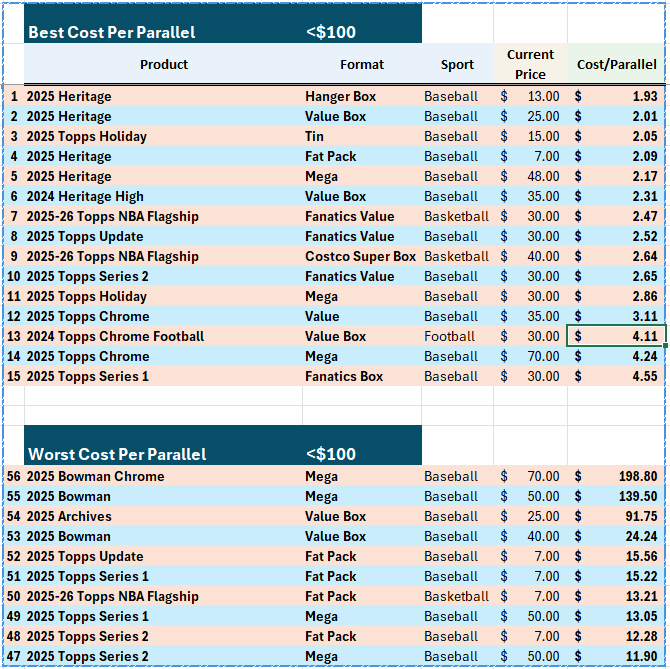Click the 'Fanatics Box' format cell

(x=362, y=376)
